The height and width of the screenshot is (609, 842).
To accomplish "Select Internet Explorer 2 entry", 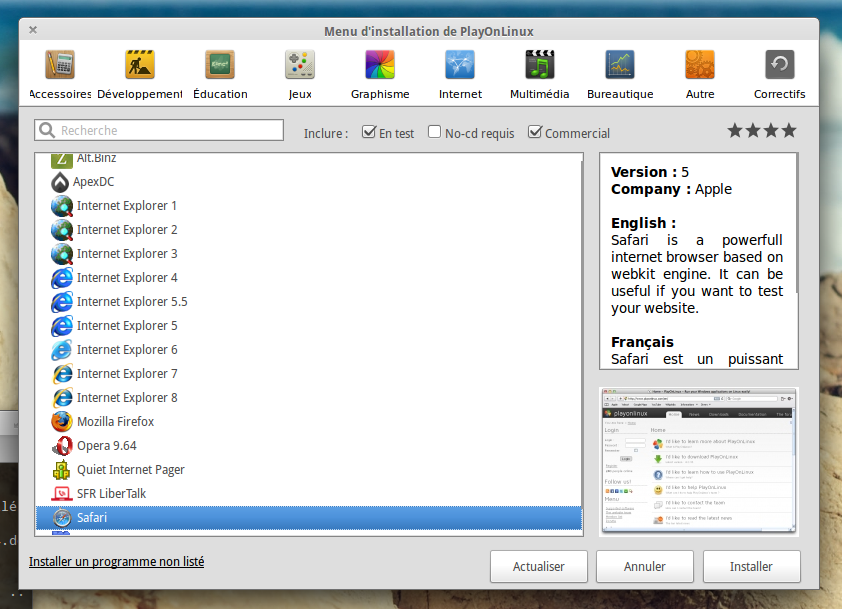I will click(x=309, y=230).
